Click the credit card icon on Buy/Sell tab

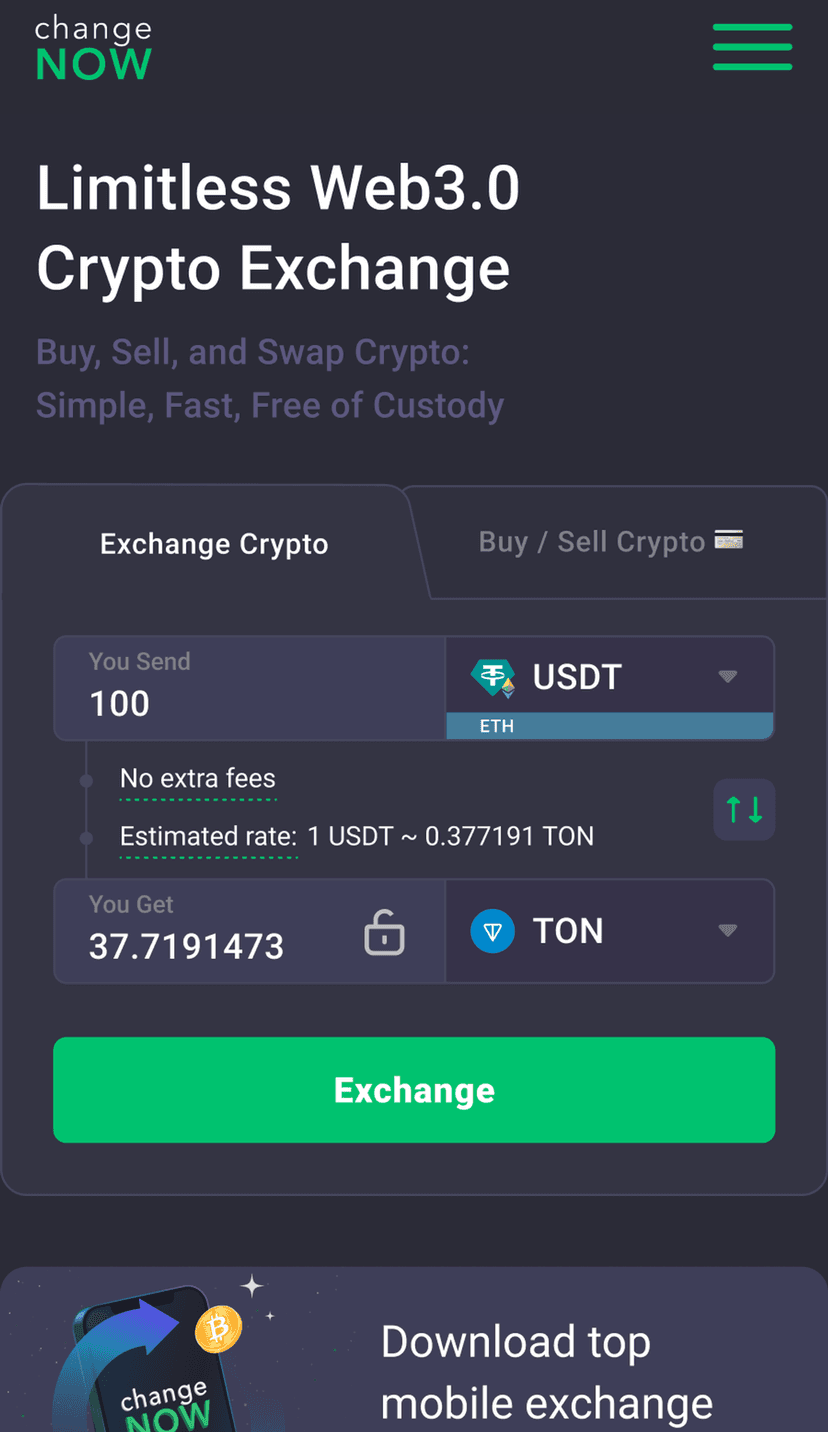point(728,542)
